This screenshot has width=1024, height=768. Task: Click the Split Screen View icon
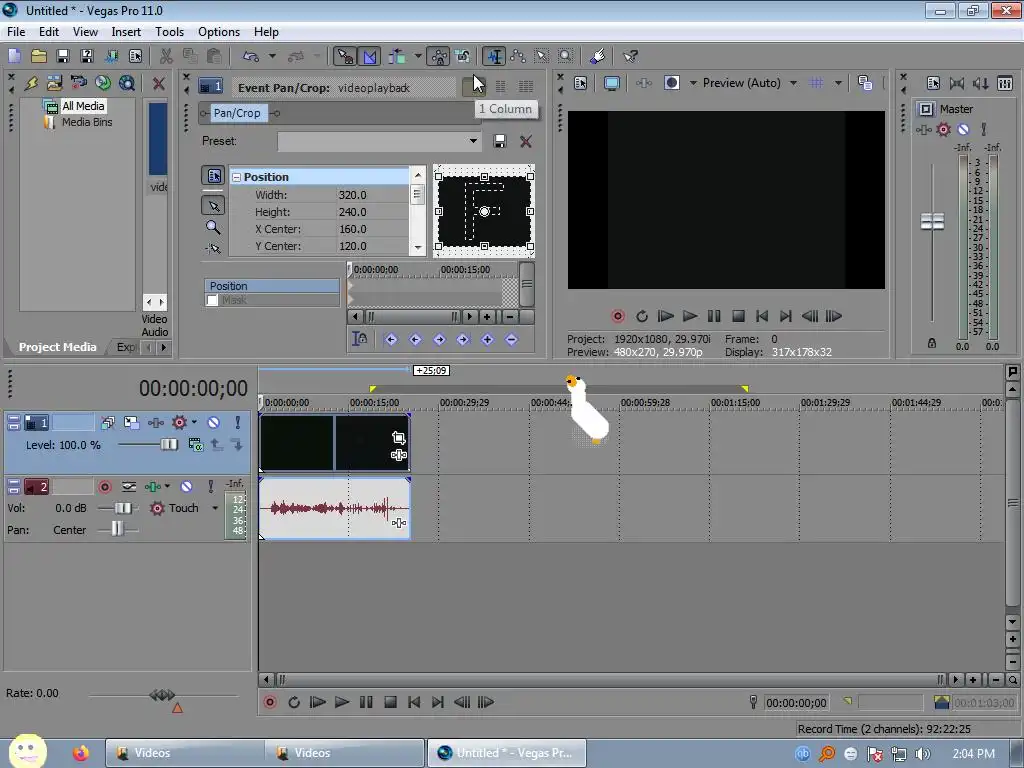click(x=671, y=83)
